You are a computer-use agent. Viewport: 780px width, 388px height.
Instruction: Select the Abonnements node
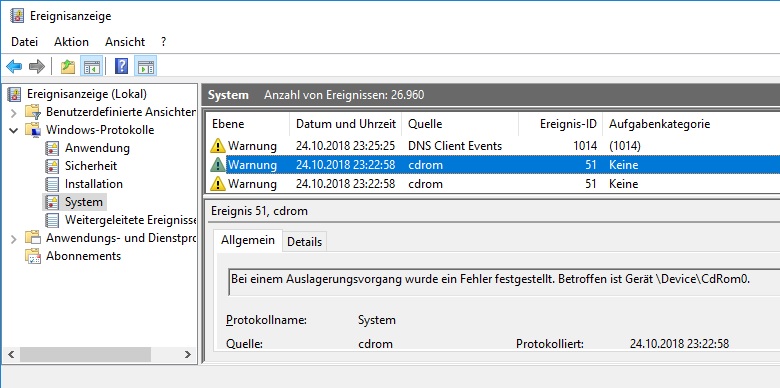[83, 256]
